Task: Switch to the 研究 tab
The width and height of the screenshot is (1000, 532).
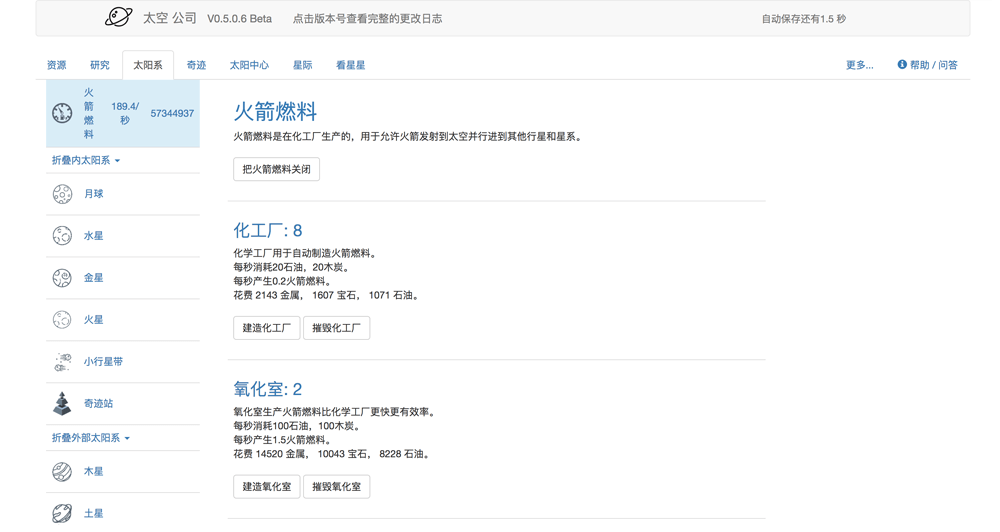Action: point(99,65)
